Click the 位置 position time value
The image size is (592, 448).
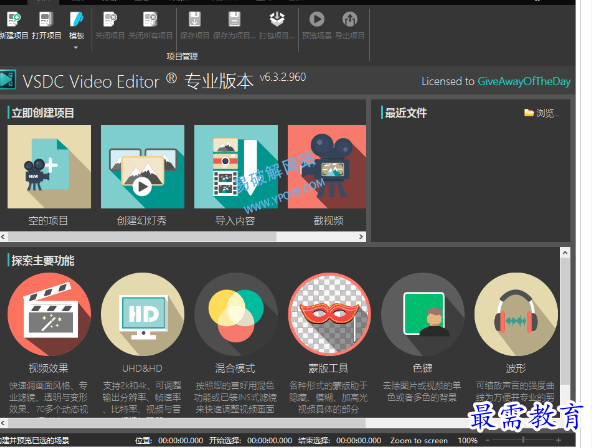pyautogui.click(x=180, y=440)
